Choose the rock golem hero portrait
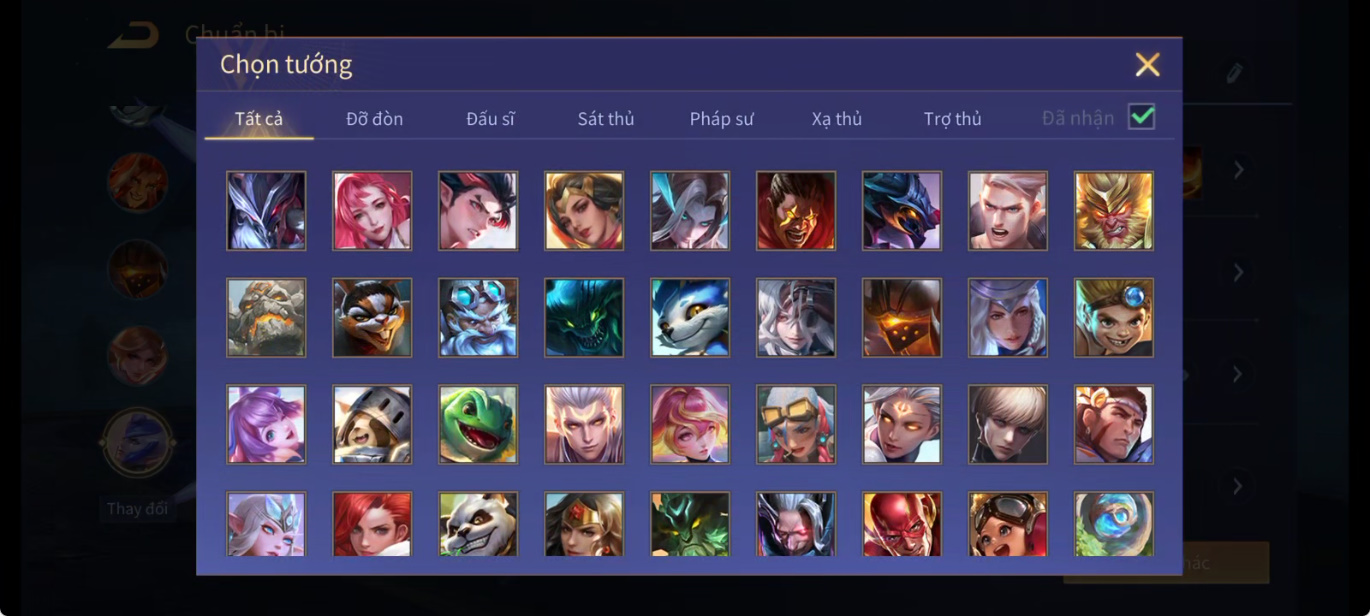Image resolution: width=1370 pixels, height=616 pixels. point(266,317)
